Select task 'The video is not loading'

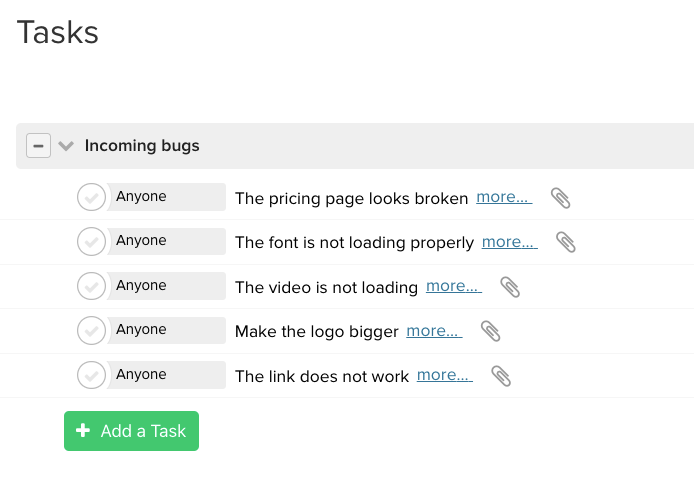pyautogui.click(x=326, y=287)
